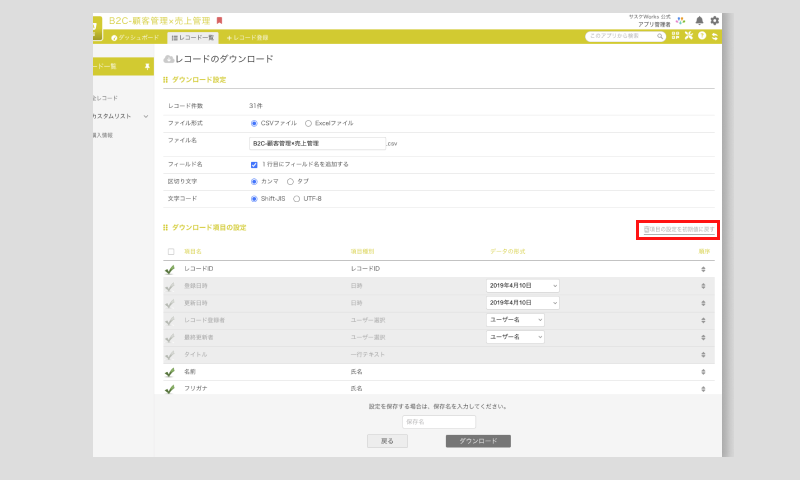Click the pin icon on sidebar header
This screenshot has width=800, height=480.
[x=147, y=67]
